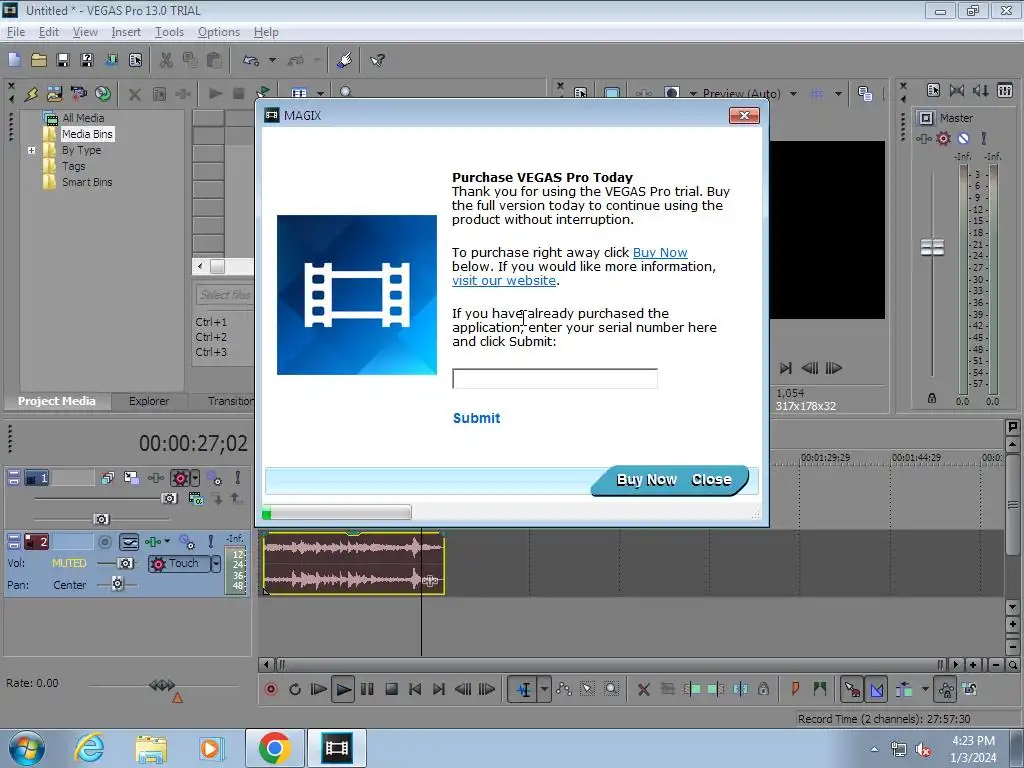This screenshot has width=1024, height=768.
Task: Open the Undo history dropdown arrow
Action: (x=272, y=60)
